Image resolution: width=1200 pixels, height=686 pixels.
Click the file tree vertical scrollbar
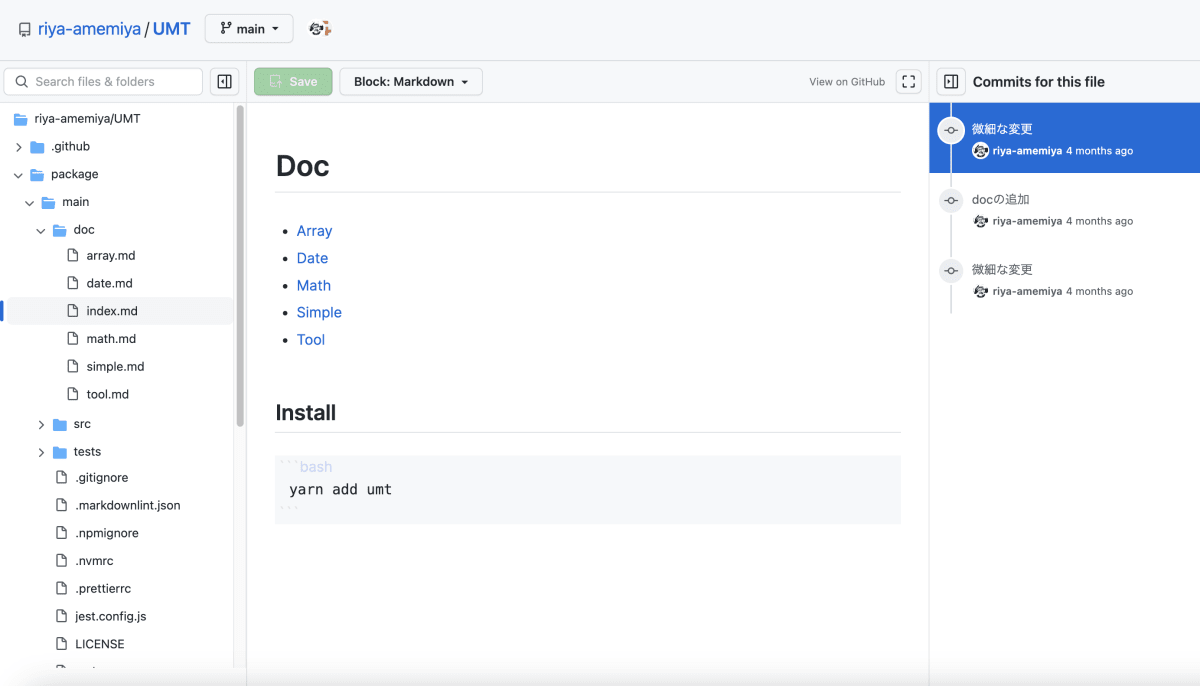pos(240,266)
